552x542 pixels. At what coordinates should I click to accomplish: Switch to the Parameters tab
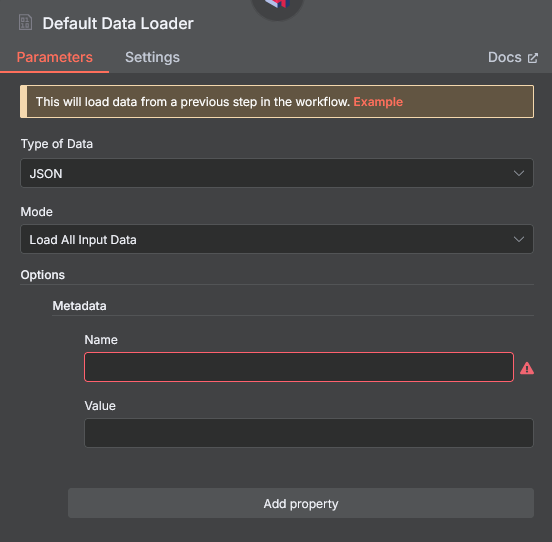point(55,57)
